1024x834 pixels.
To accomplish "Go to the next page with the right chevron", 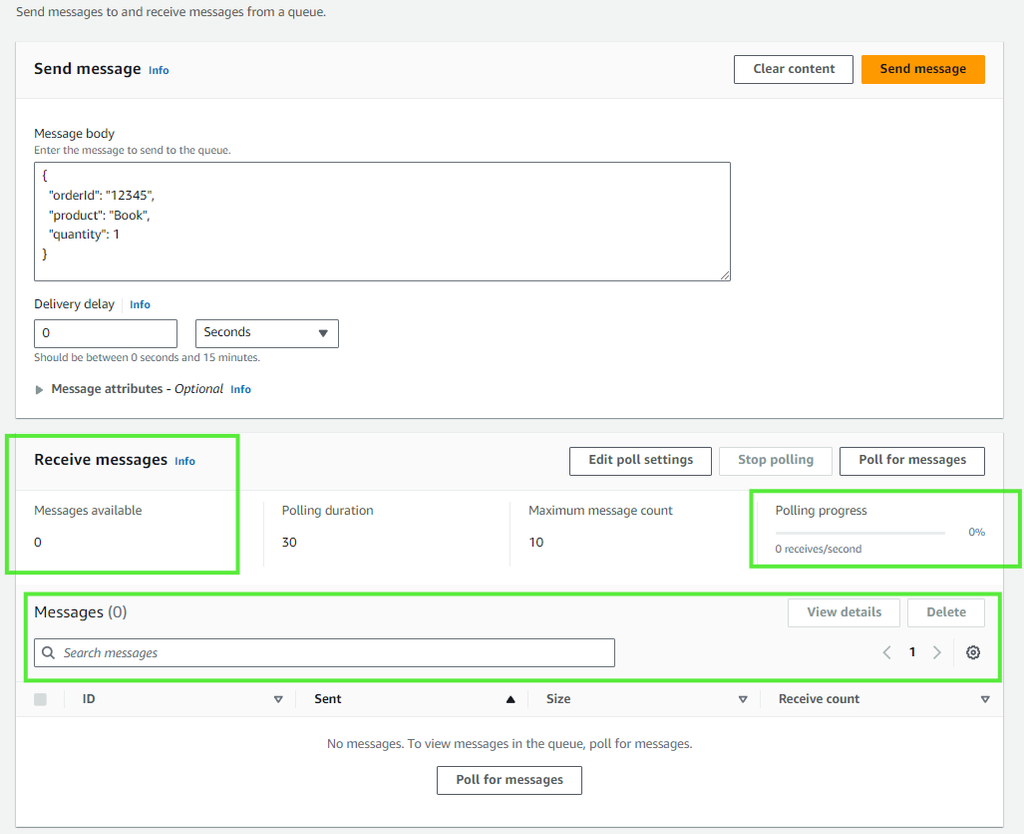I will 937,652.
